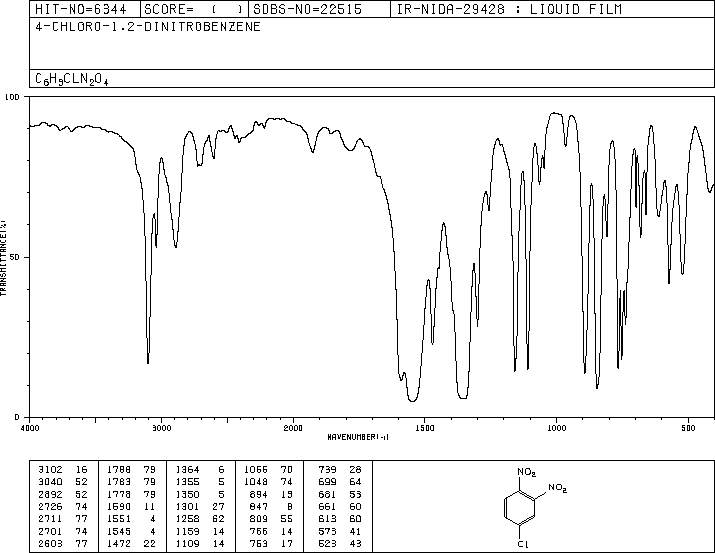715x553 pixels.
Task: Click the 1545 peak entry
Action: click(131, 531)
